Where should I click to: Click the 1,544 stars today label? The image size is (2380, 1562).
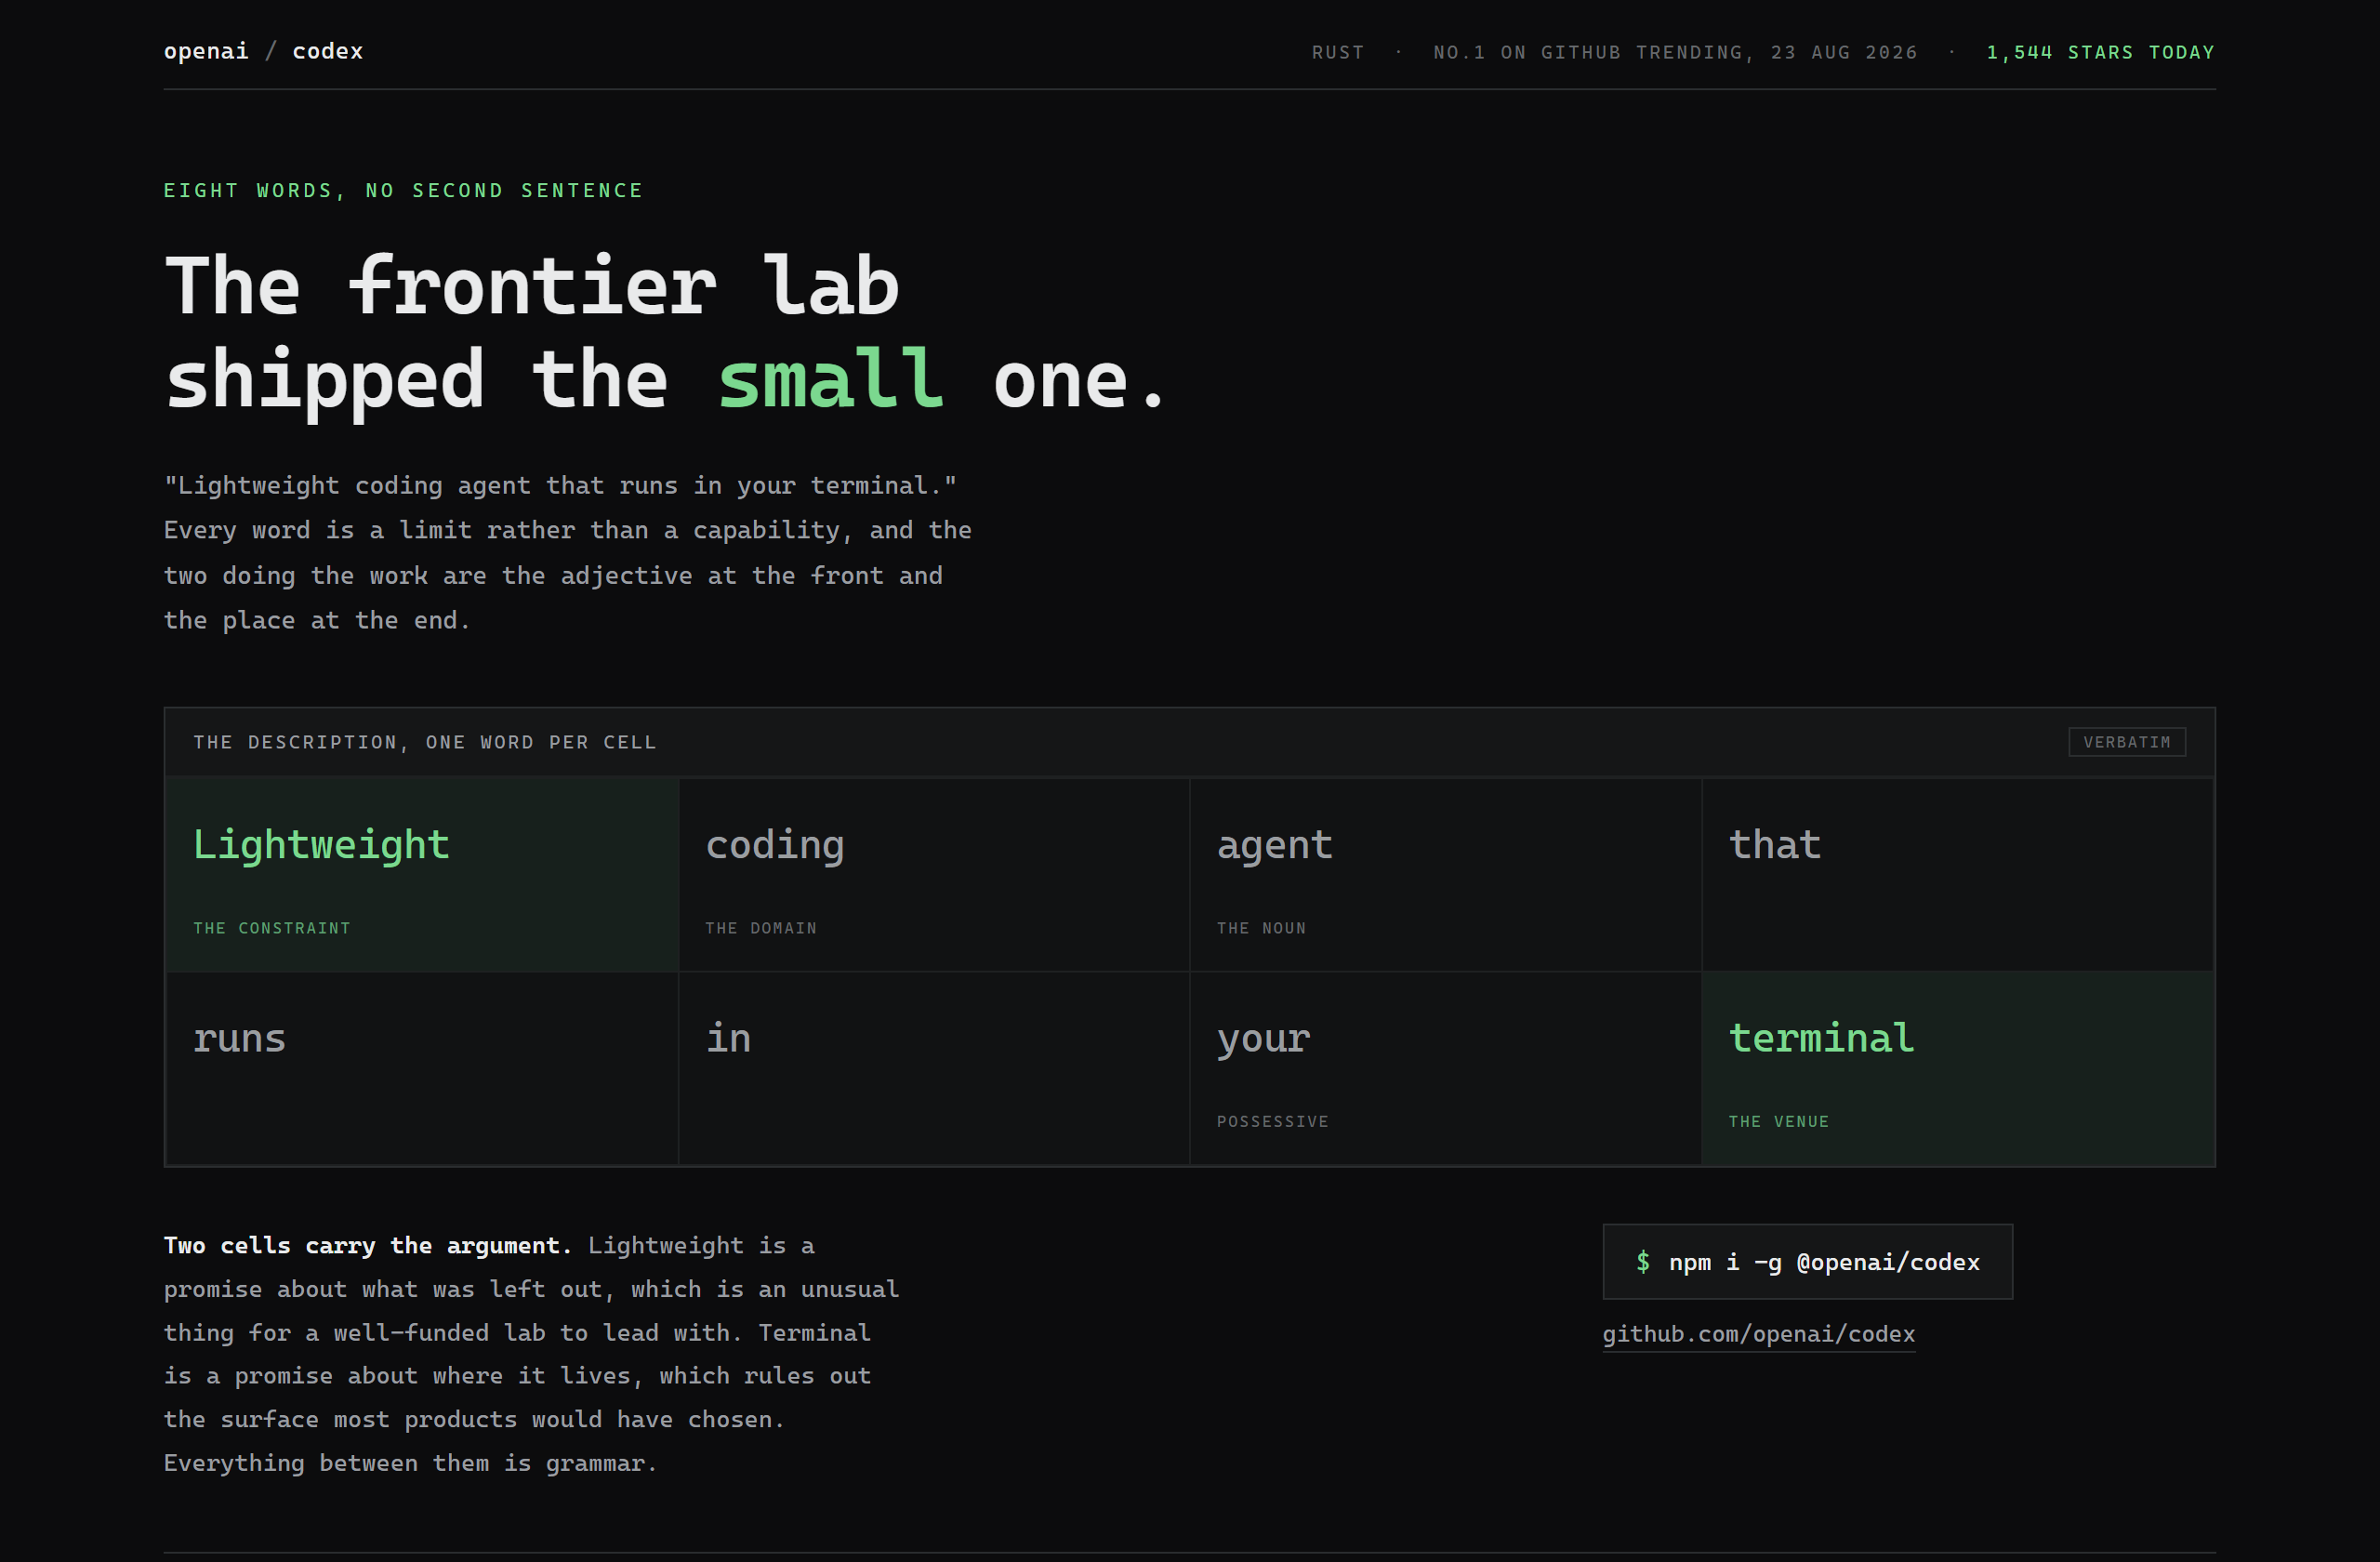click(2100, 52)
